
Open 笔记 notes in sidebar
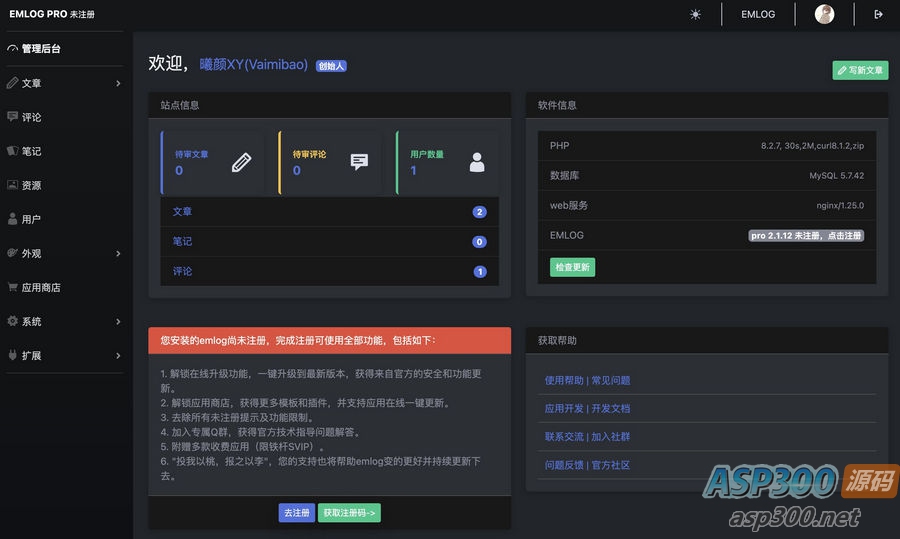[32, 151]
